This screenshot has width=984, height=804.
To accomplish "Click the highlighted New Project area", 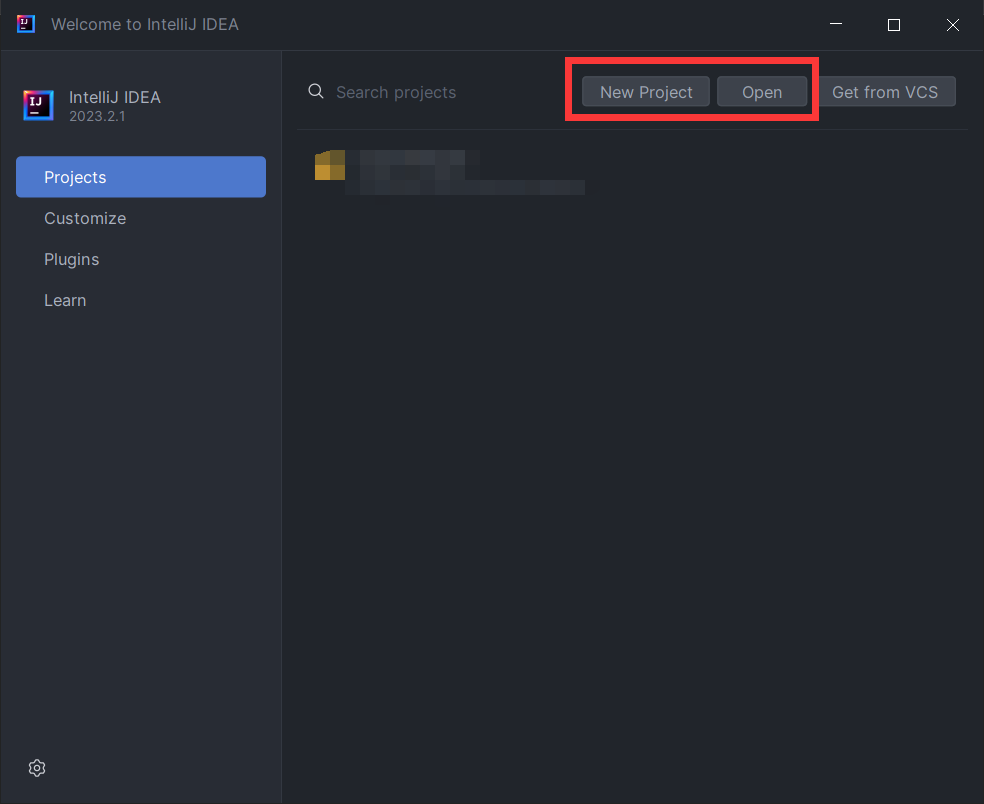I will (645, 91).
